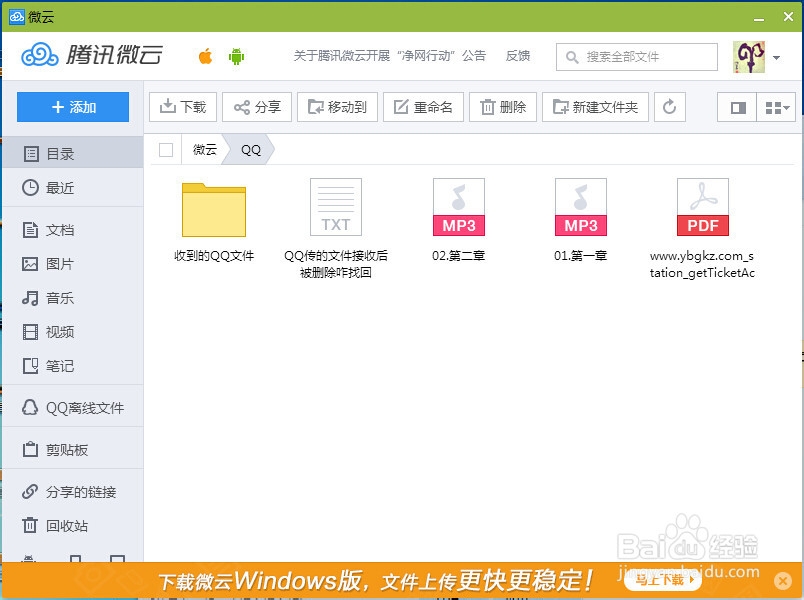Image resolution: width=804 pixels, height=600 pixels.
Task: Tick the select-all checkbox beside breadcrumb
Action: coord(166,150)
